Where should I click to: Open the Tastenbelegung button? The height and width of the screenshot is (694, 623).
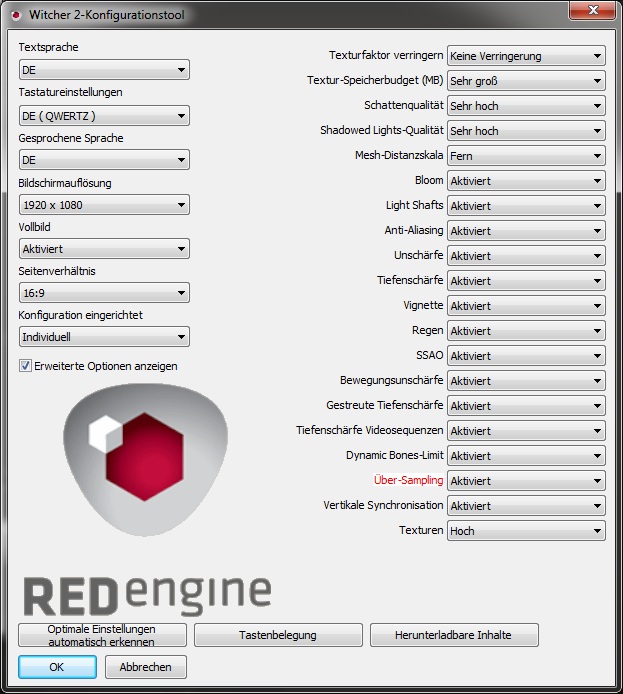coord(278,635)
